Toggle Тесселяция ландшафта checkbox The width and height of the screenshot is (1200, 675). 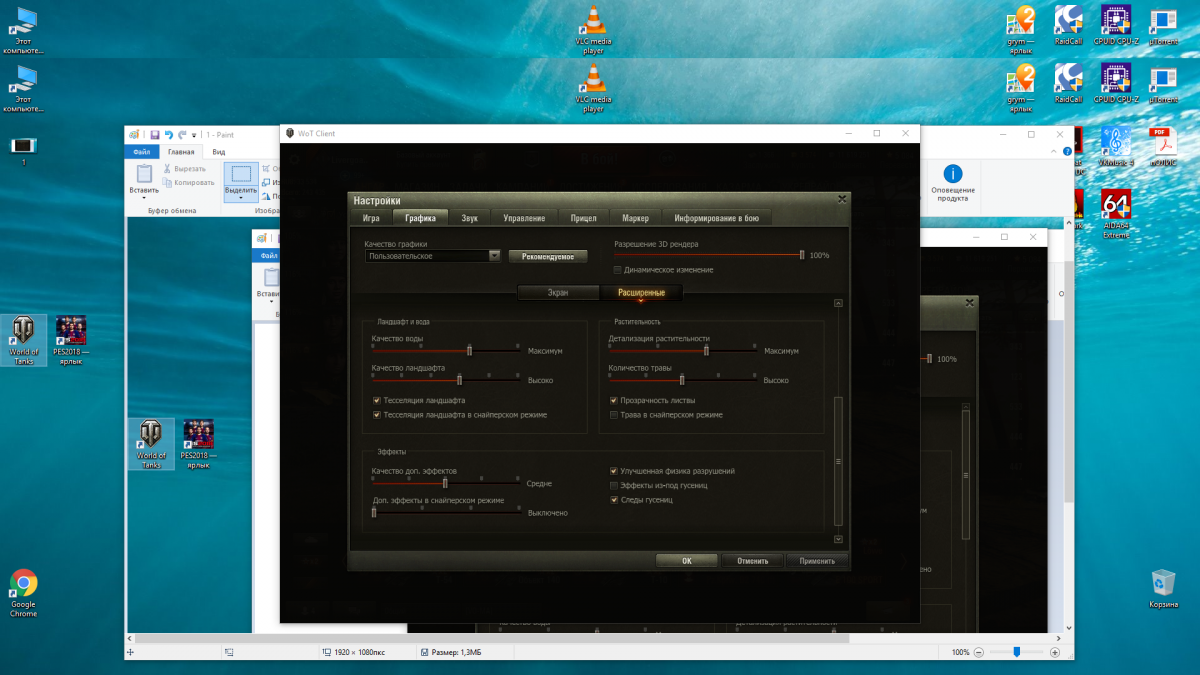[x=376, y=400]
